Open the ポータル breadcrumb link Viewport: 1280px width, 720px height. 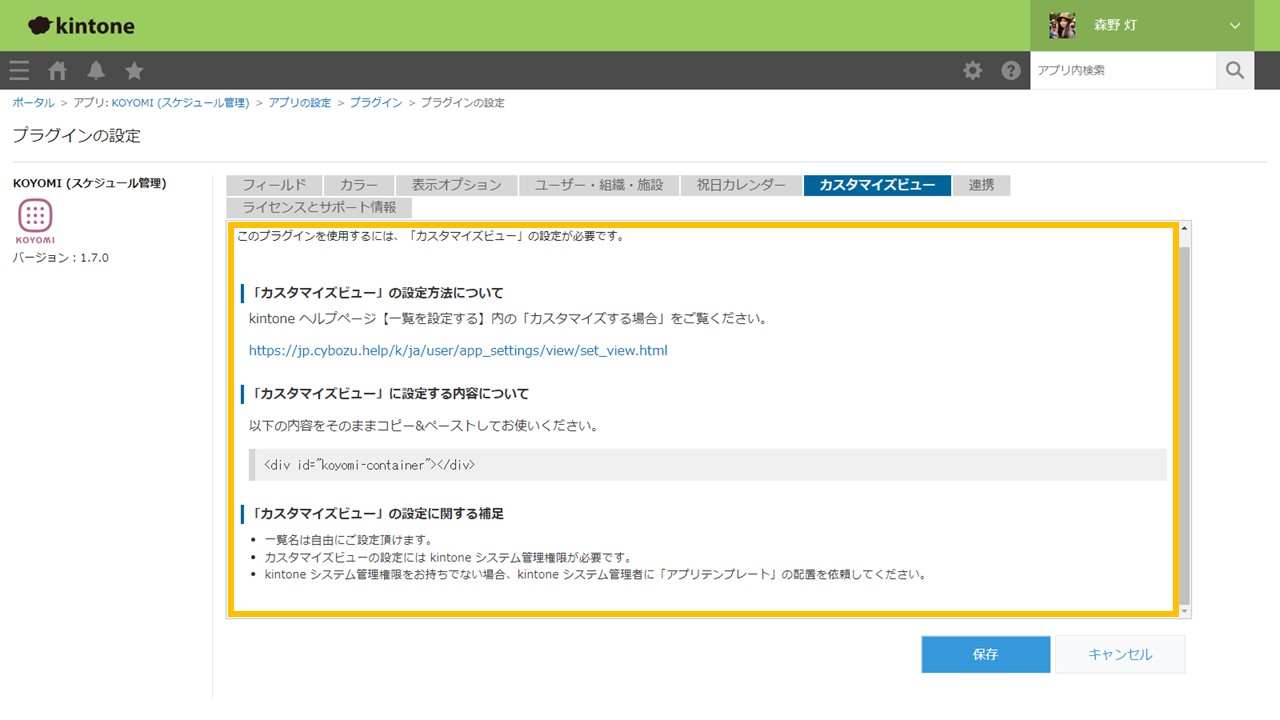(x=33, y=103)
